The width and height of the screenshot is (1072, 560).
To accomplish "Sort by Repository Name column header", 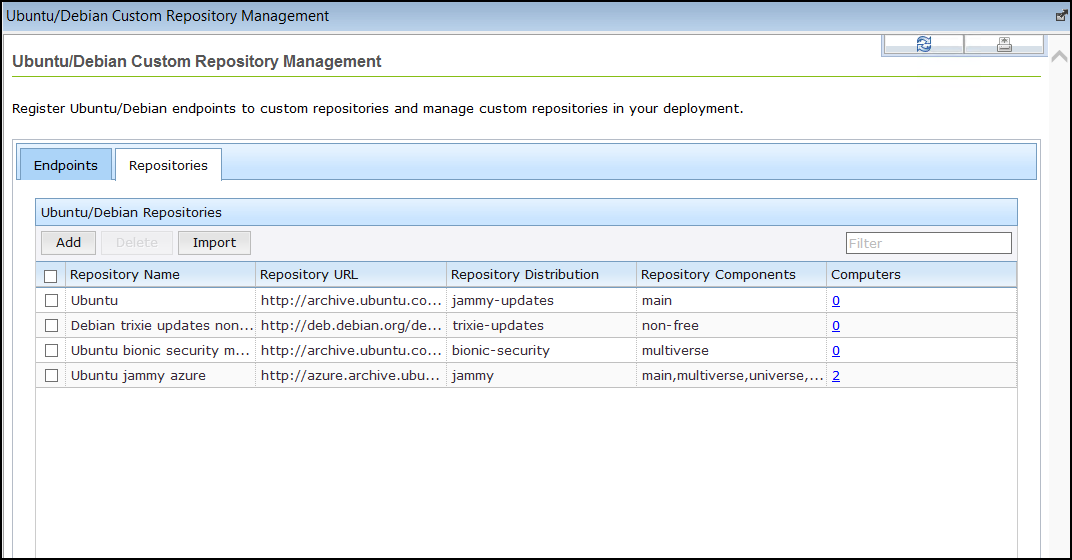I will [x=161, y=275].
